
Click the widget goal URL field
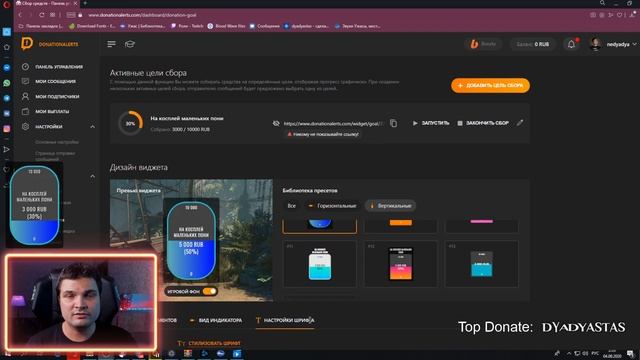click(x=333, y=123)
